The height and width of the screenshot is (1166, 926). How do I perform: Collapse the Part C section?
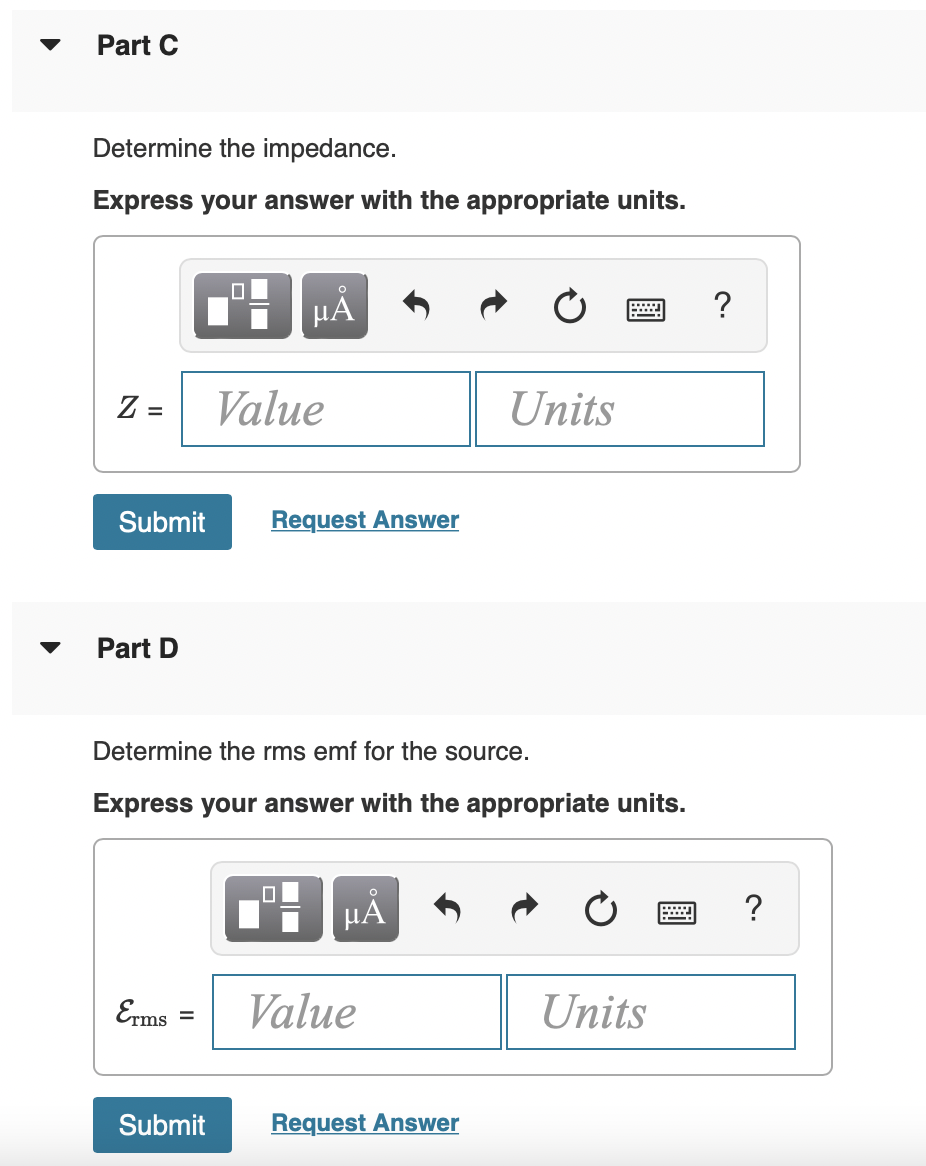pos(50,45)
